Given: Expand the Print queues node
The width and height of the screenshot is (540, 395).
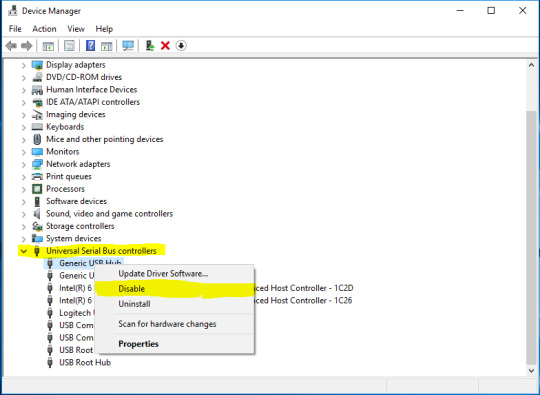Looking at the screenshot, I should click(x=23, y=177).
